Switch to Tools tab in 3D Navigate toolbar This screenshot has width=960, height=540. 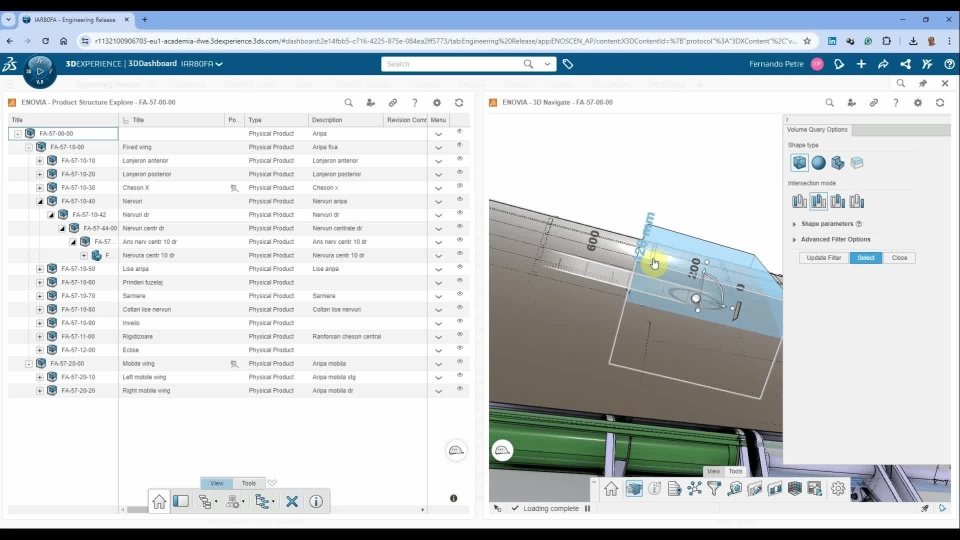[x=735, y=471]
